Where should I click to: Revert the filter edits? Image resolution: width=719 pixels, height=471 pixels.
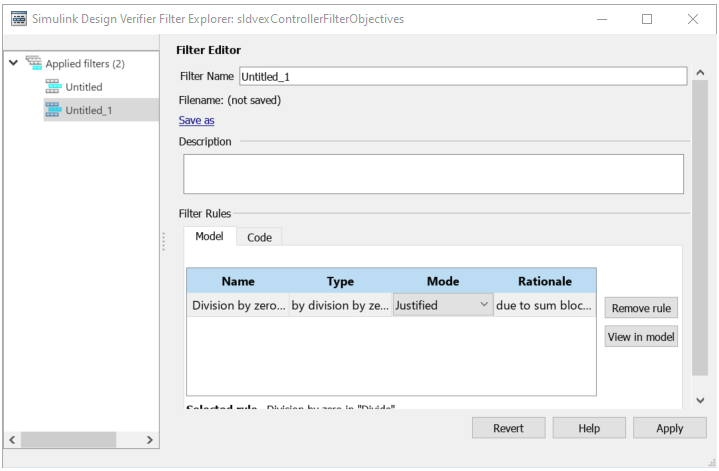point(508,428)
